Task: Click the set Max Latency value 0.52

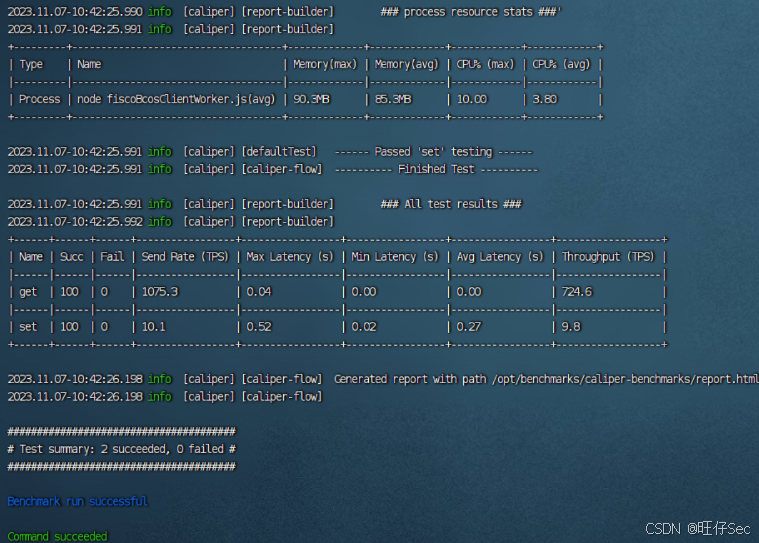Action: tap(259, 327)
